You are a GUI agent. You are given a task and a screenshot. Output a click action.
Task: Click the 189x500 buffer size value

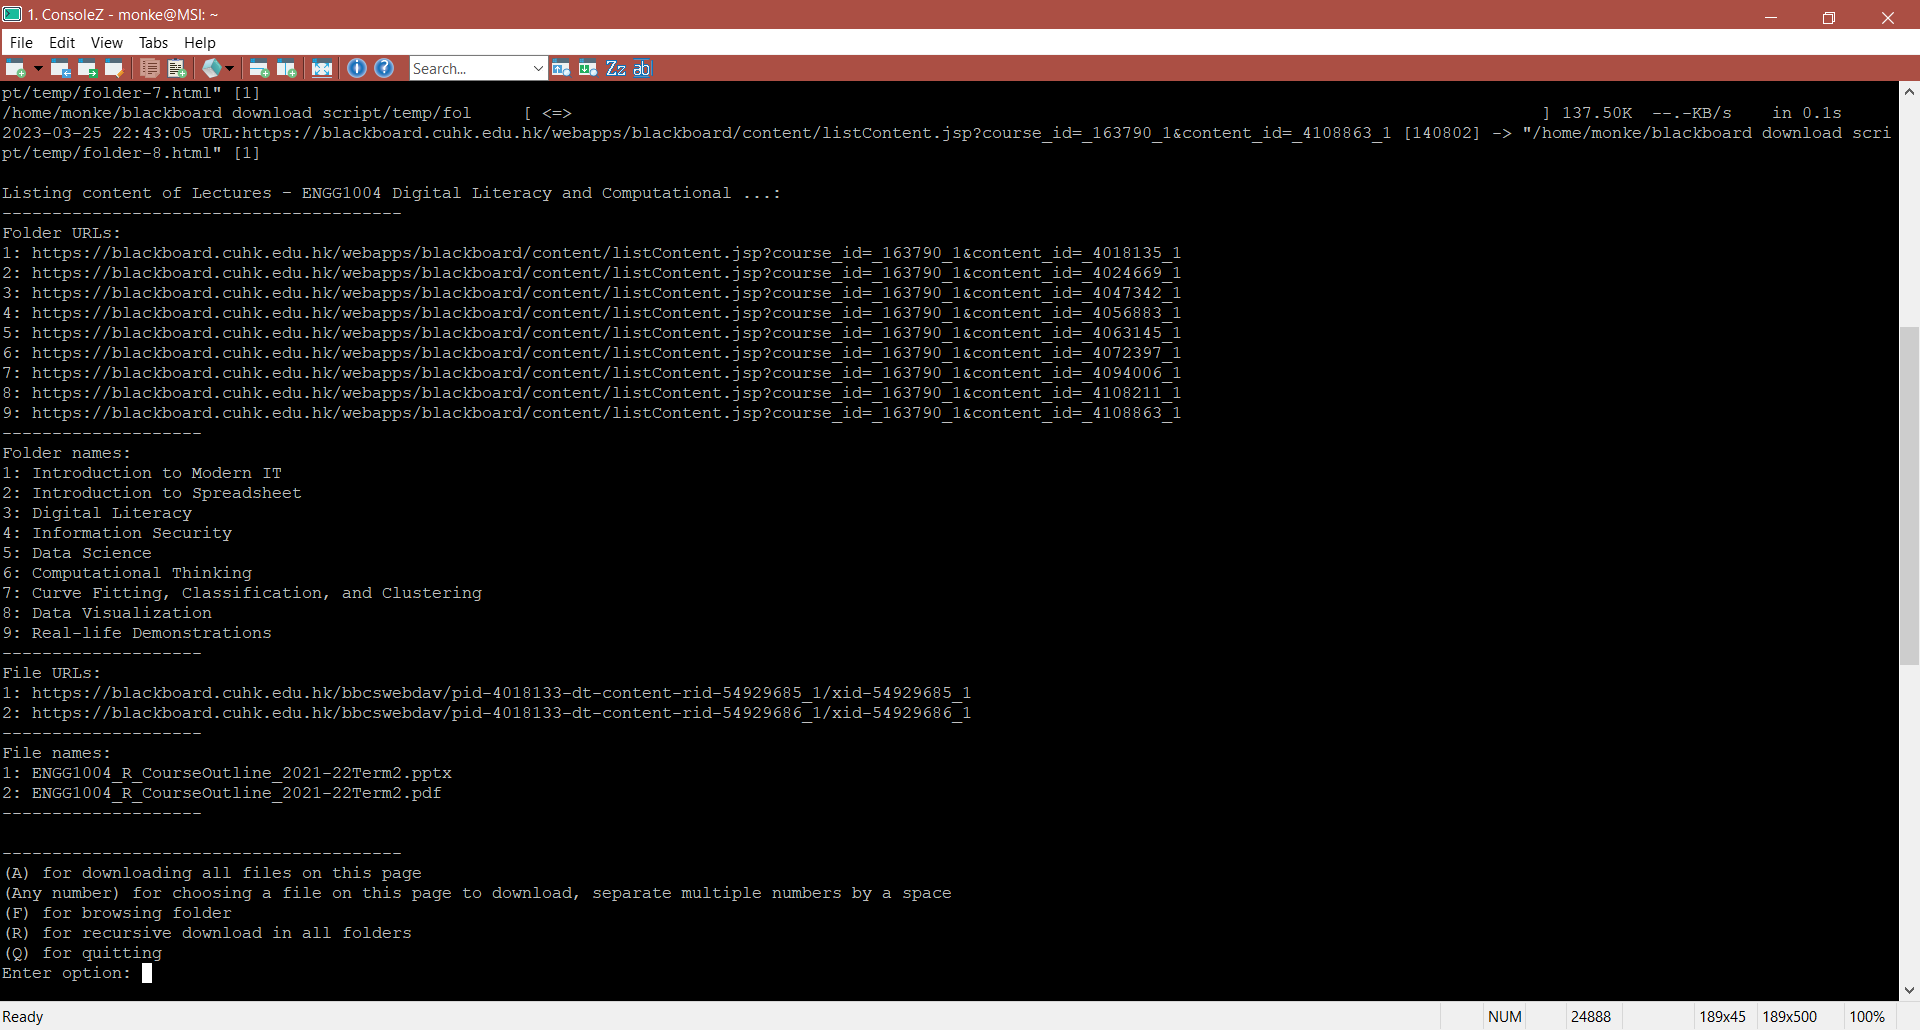(x=1789, y=1016)
